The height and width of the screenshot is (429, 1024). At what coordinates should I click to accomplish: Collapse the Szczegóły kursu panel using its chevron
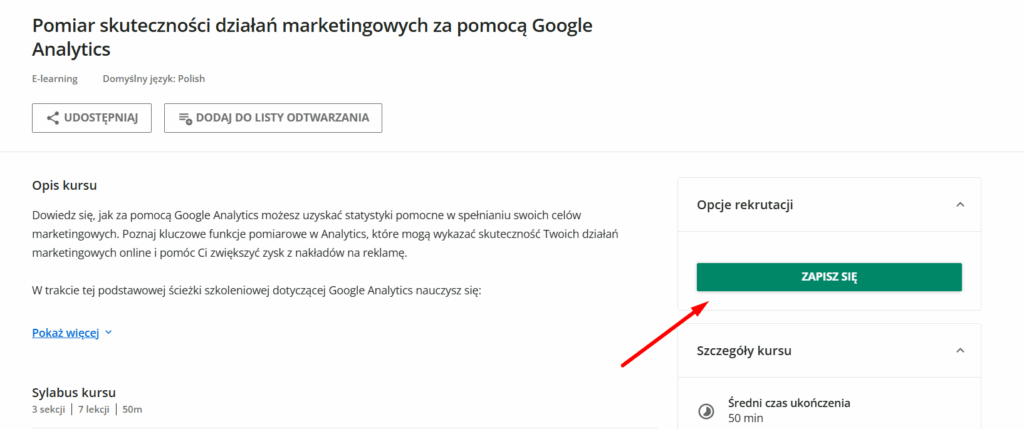[x=960, y=351]
